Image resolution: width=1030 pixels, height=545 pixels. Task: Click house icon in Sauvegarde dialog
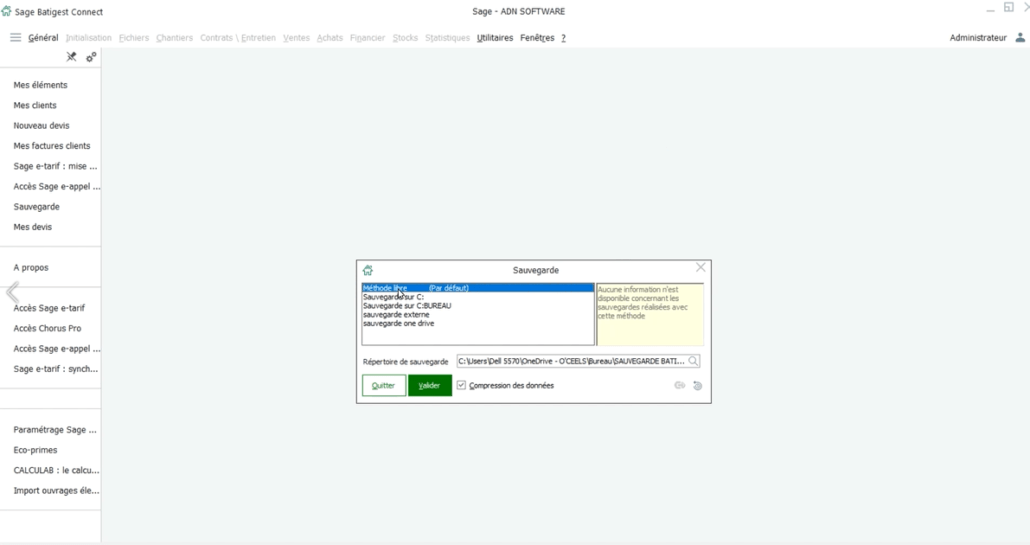point(368,270)
